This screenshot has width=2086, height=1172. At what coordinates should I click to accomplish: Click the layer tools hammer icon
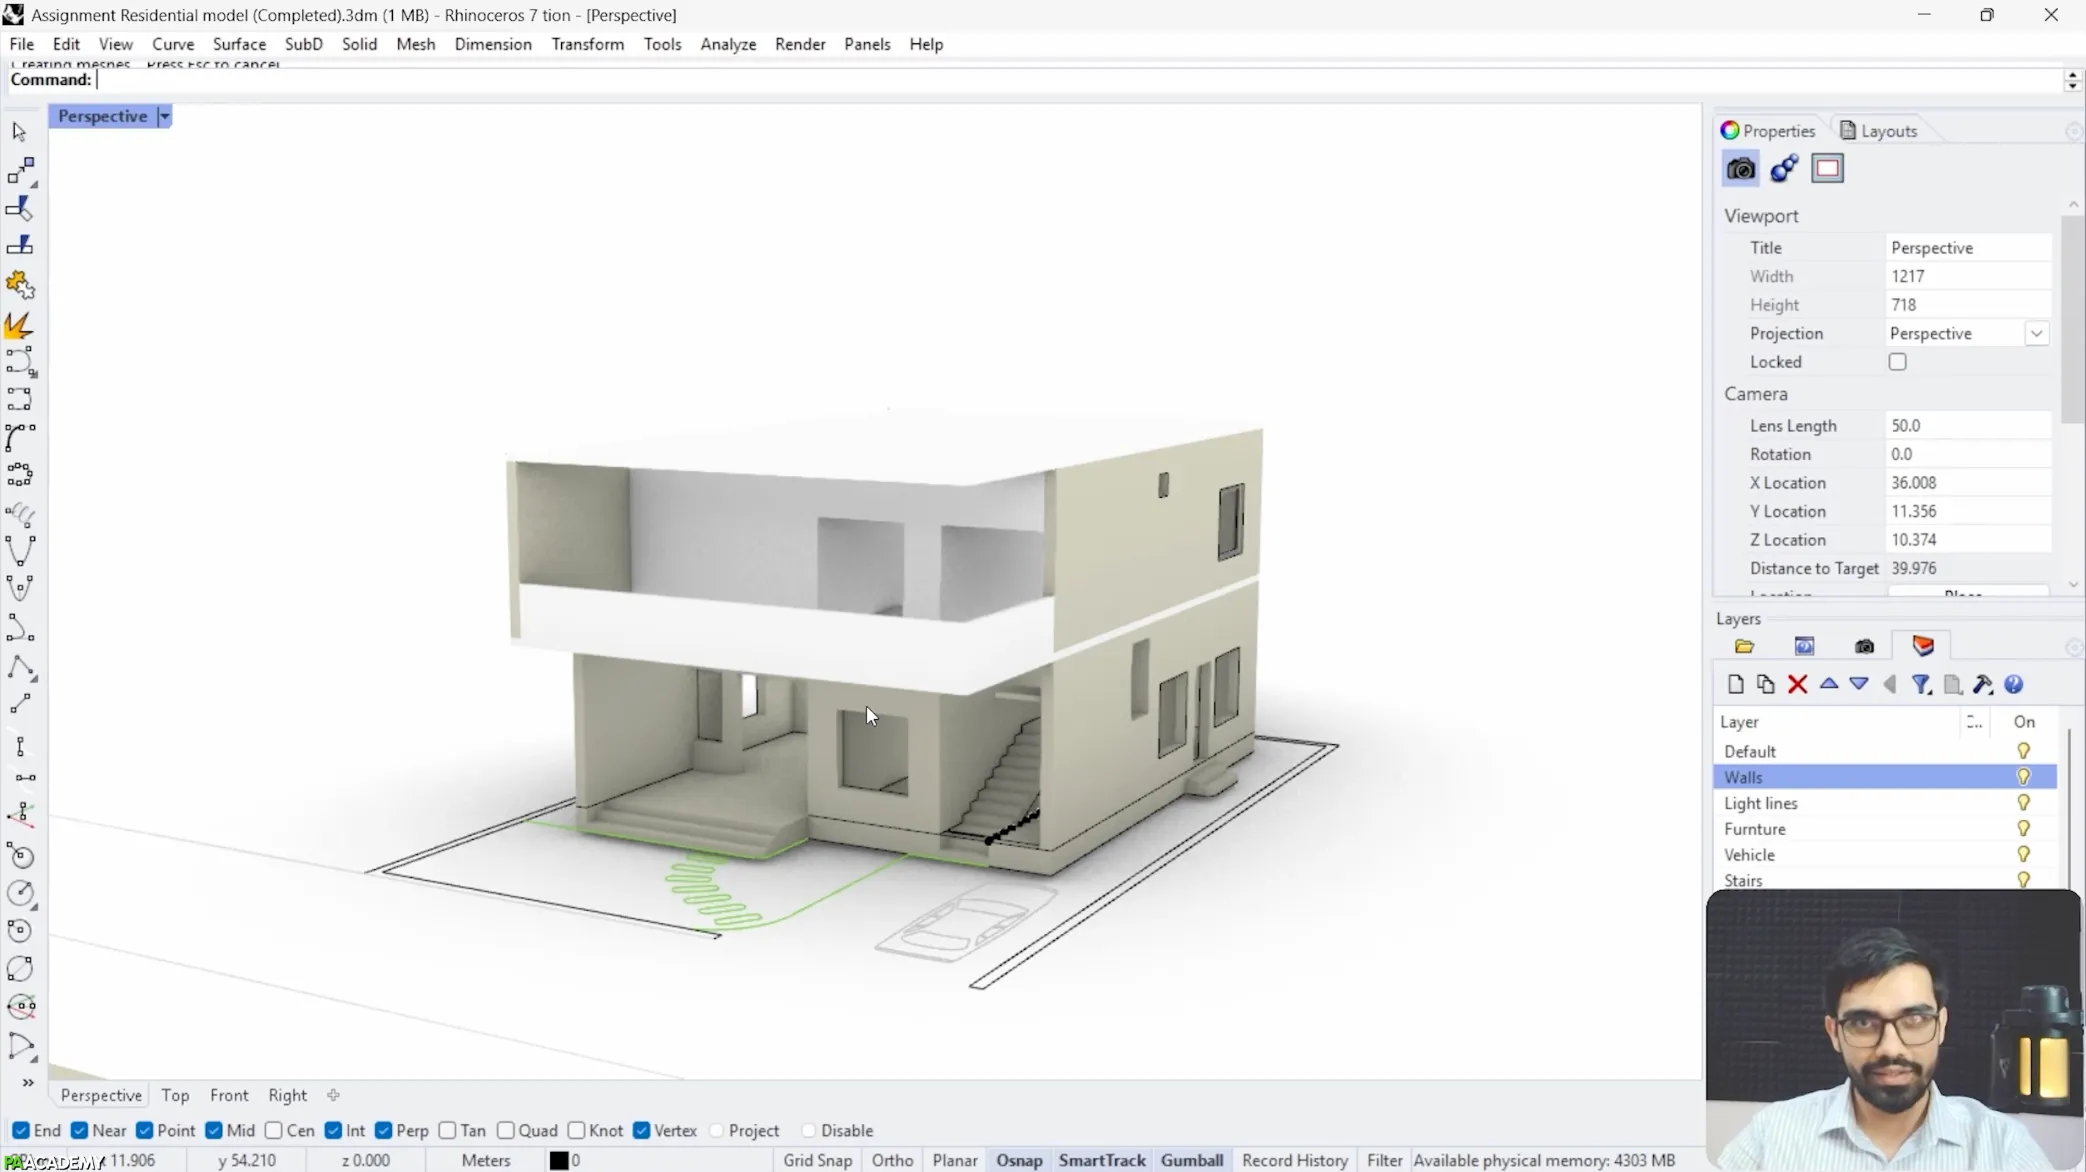pos(1983,685)
